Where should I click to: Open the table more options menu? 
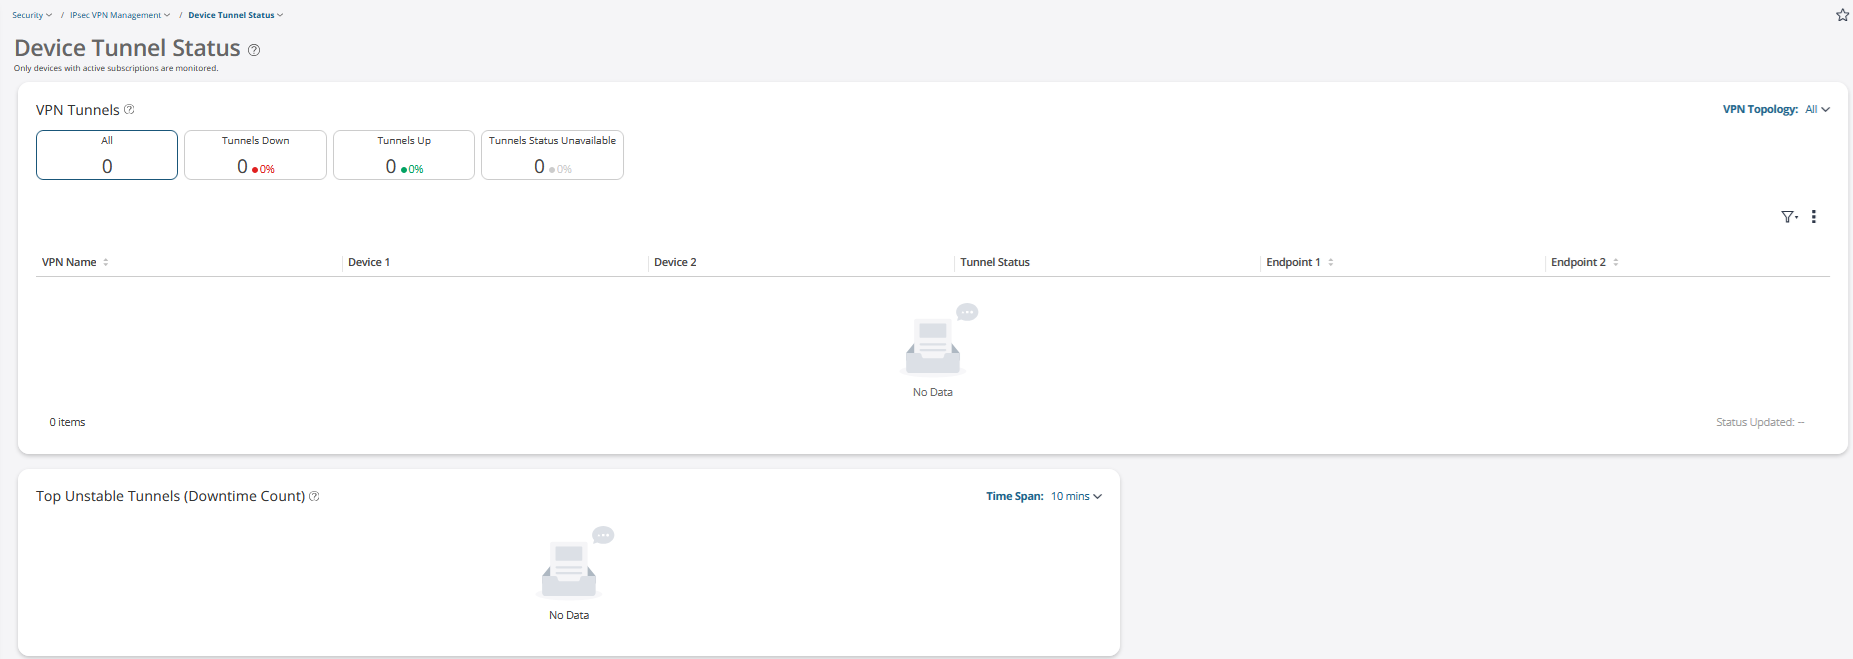coord(1814,217)
